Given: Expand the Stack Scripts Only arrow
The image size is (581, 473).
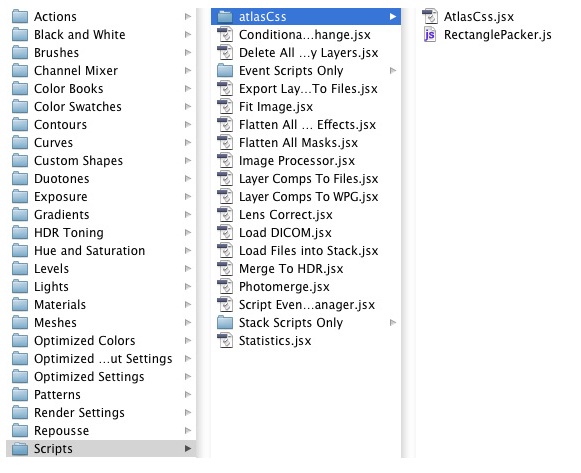Looking at the screenshot, I should coord(393,323).
